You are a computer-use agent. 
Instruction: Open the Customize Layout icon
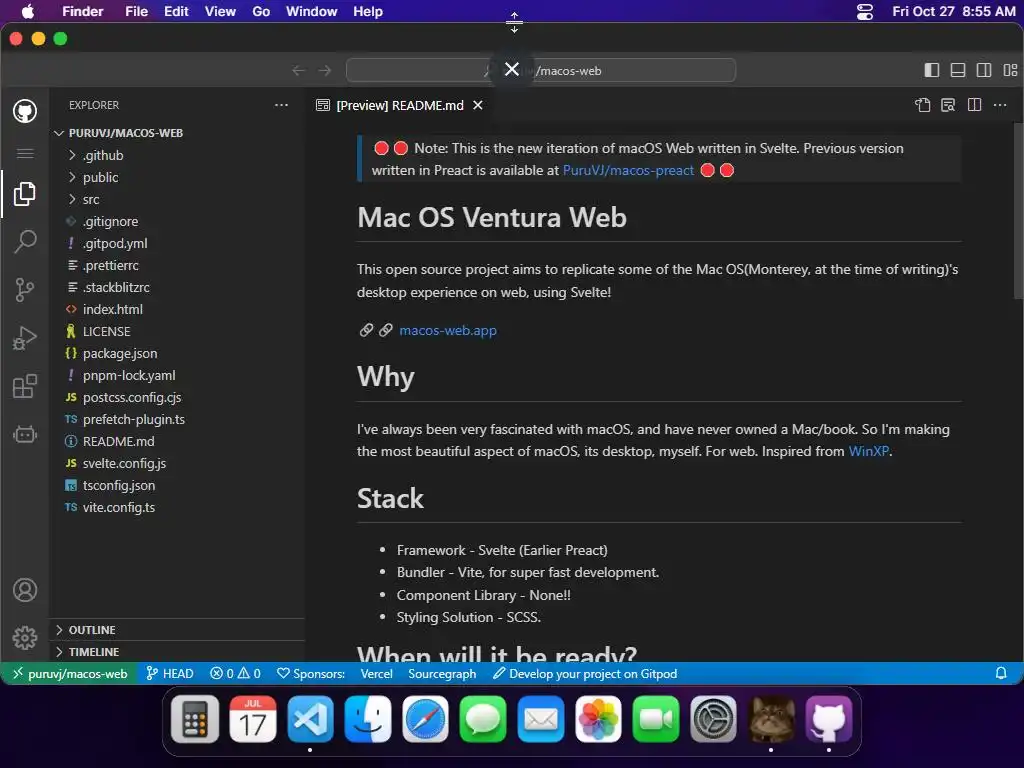[x=1010, y=71]
